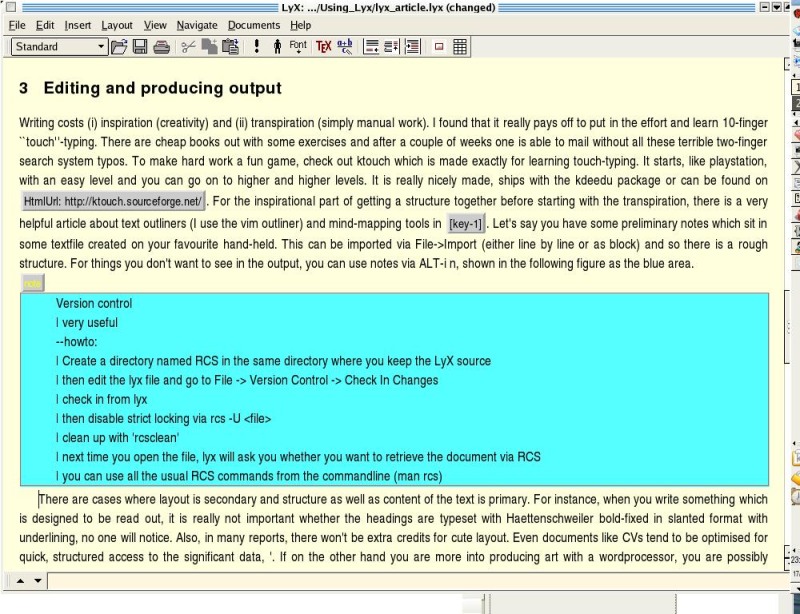Image resolution: width=800 pixels, height=614 pixels.
Task: Click the Open document folder icon
Action: tap(119, 46)
